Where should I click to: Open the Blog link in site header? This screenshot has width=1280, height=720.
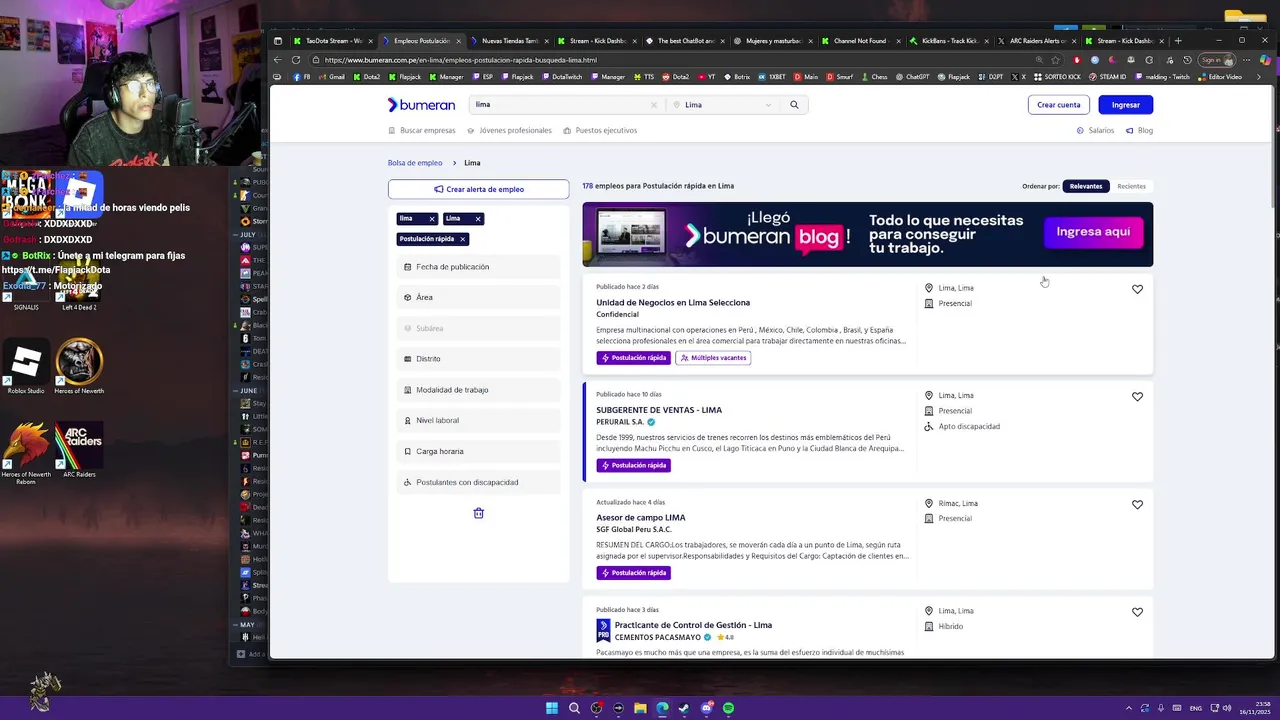[1139, 130]
